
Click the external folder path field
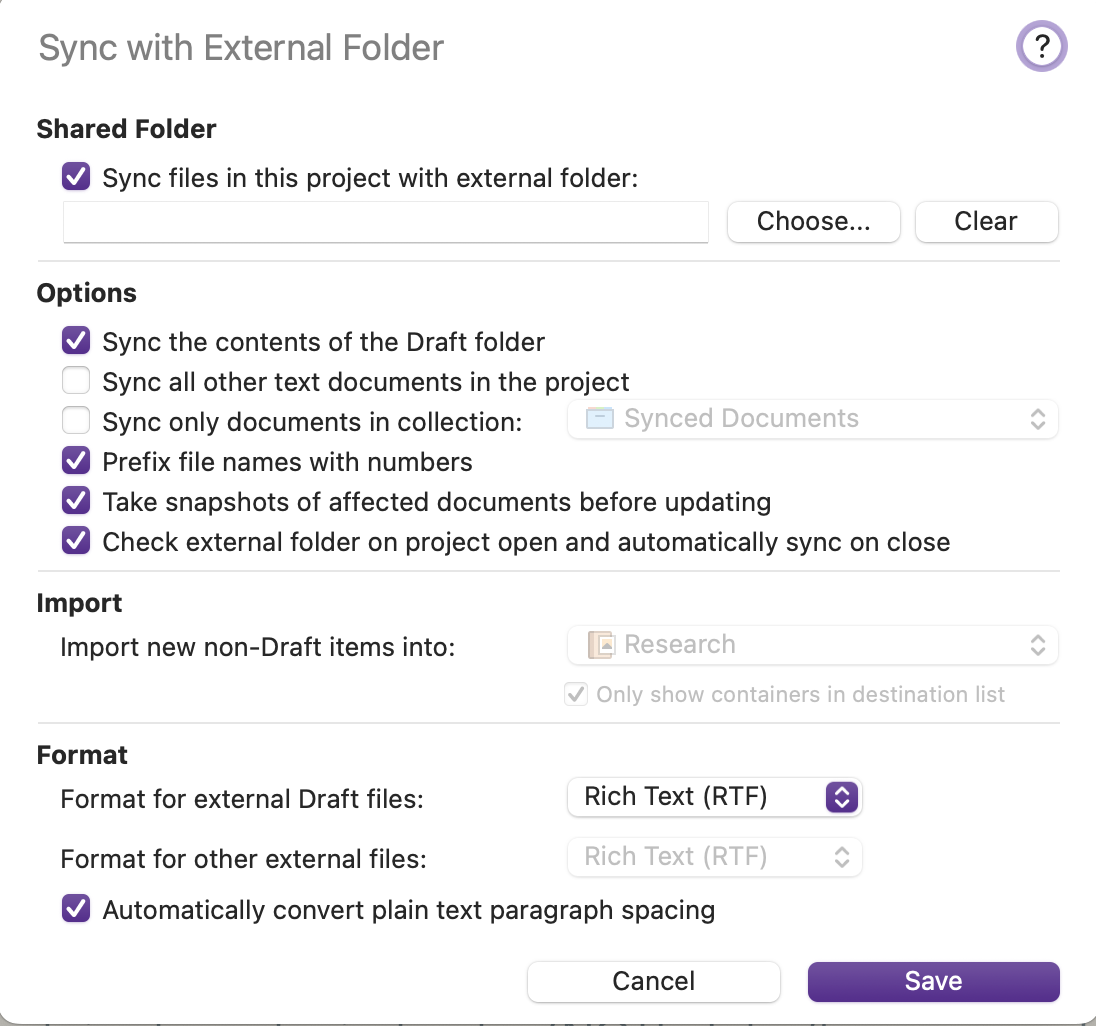(x=386, y=222)
